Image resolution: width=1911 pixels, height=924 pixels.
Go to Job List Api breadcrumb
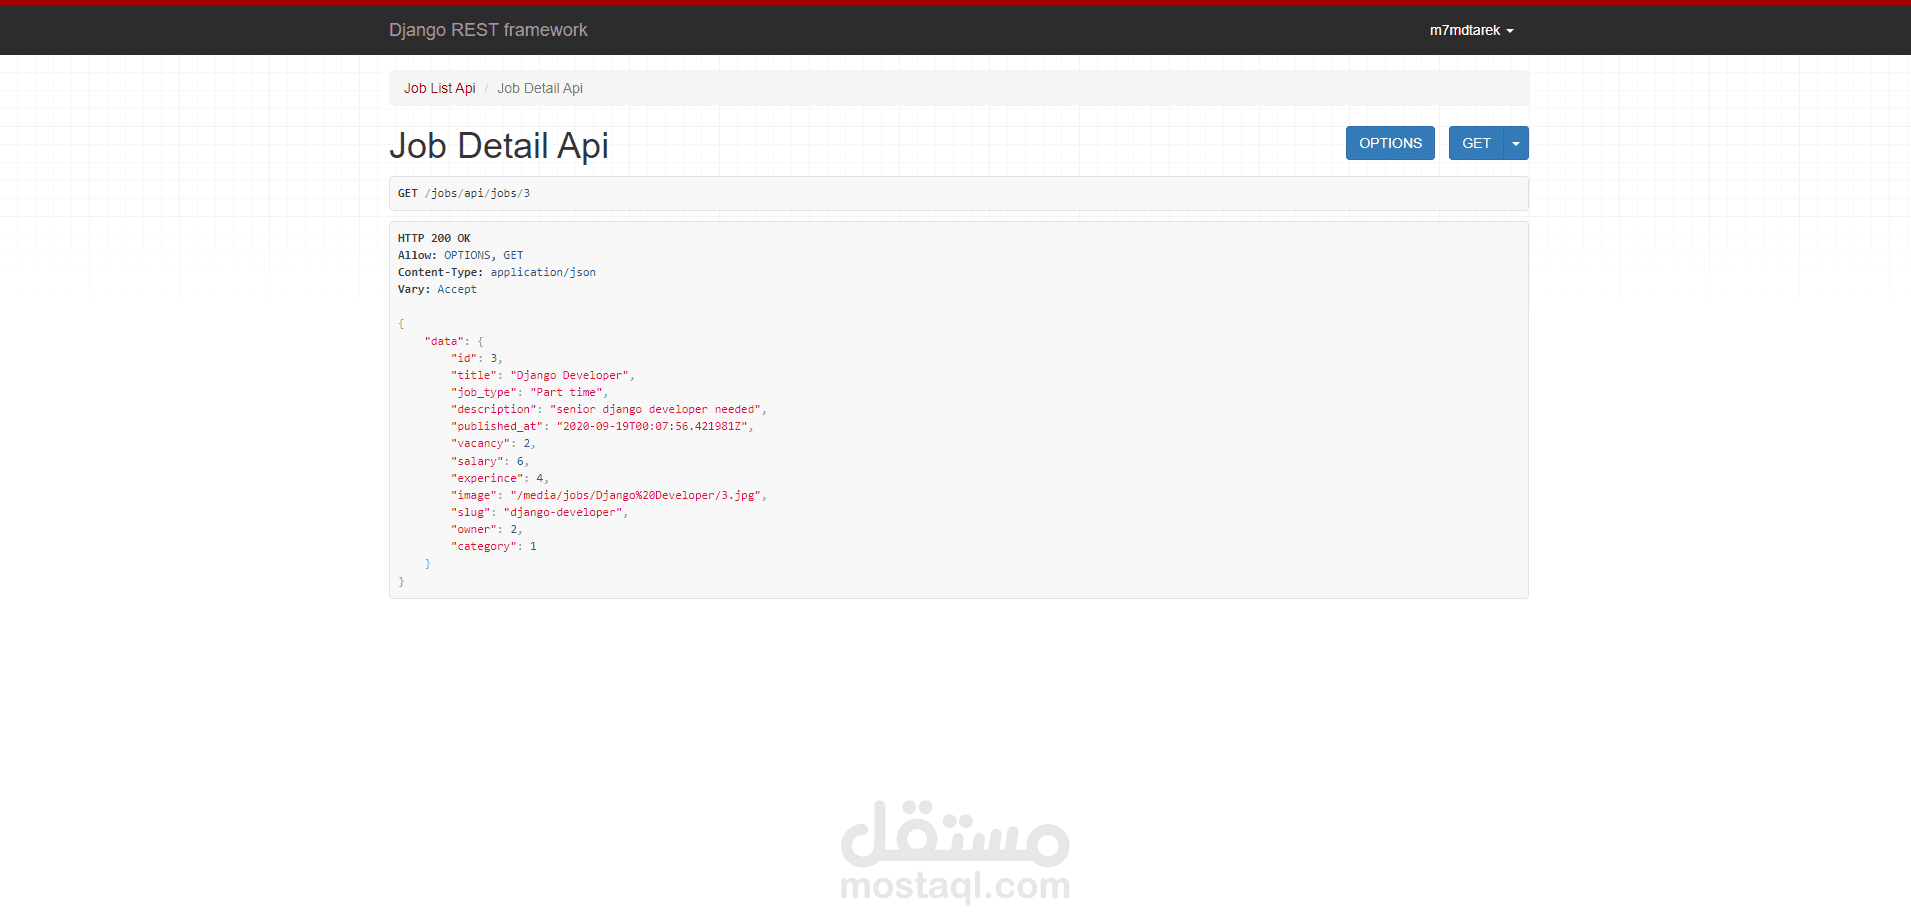coord(440,88)
